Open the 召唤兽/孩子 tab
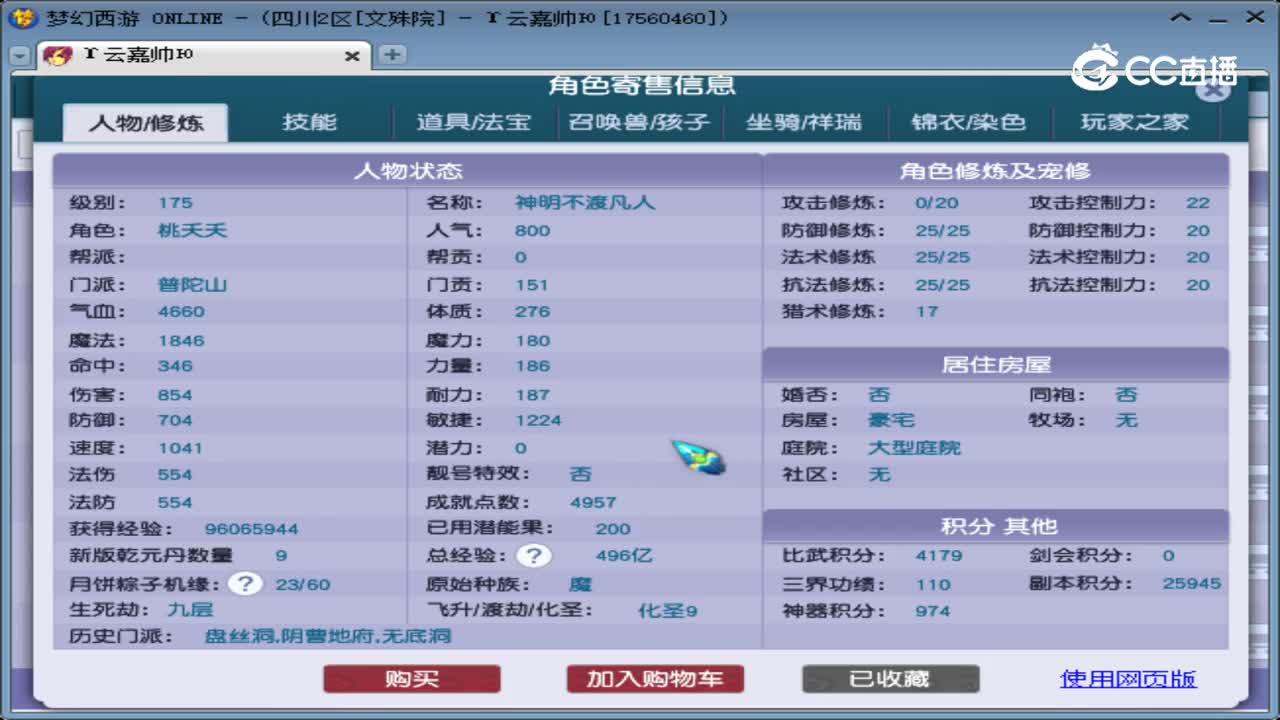 (639, 122)
